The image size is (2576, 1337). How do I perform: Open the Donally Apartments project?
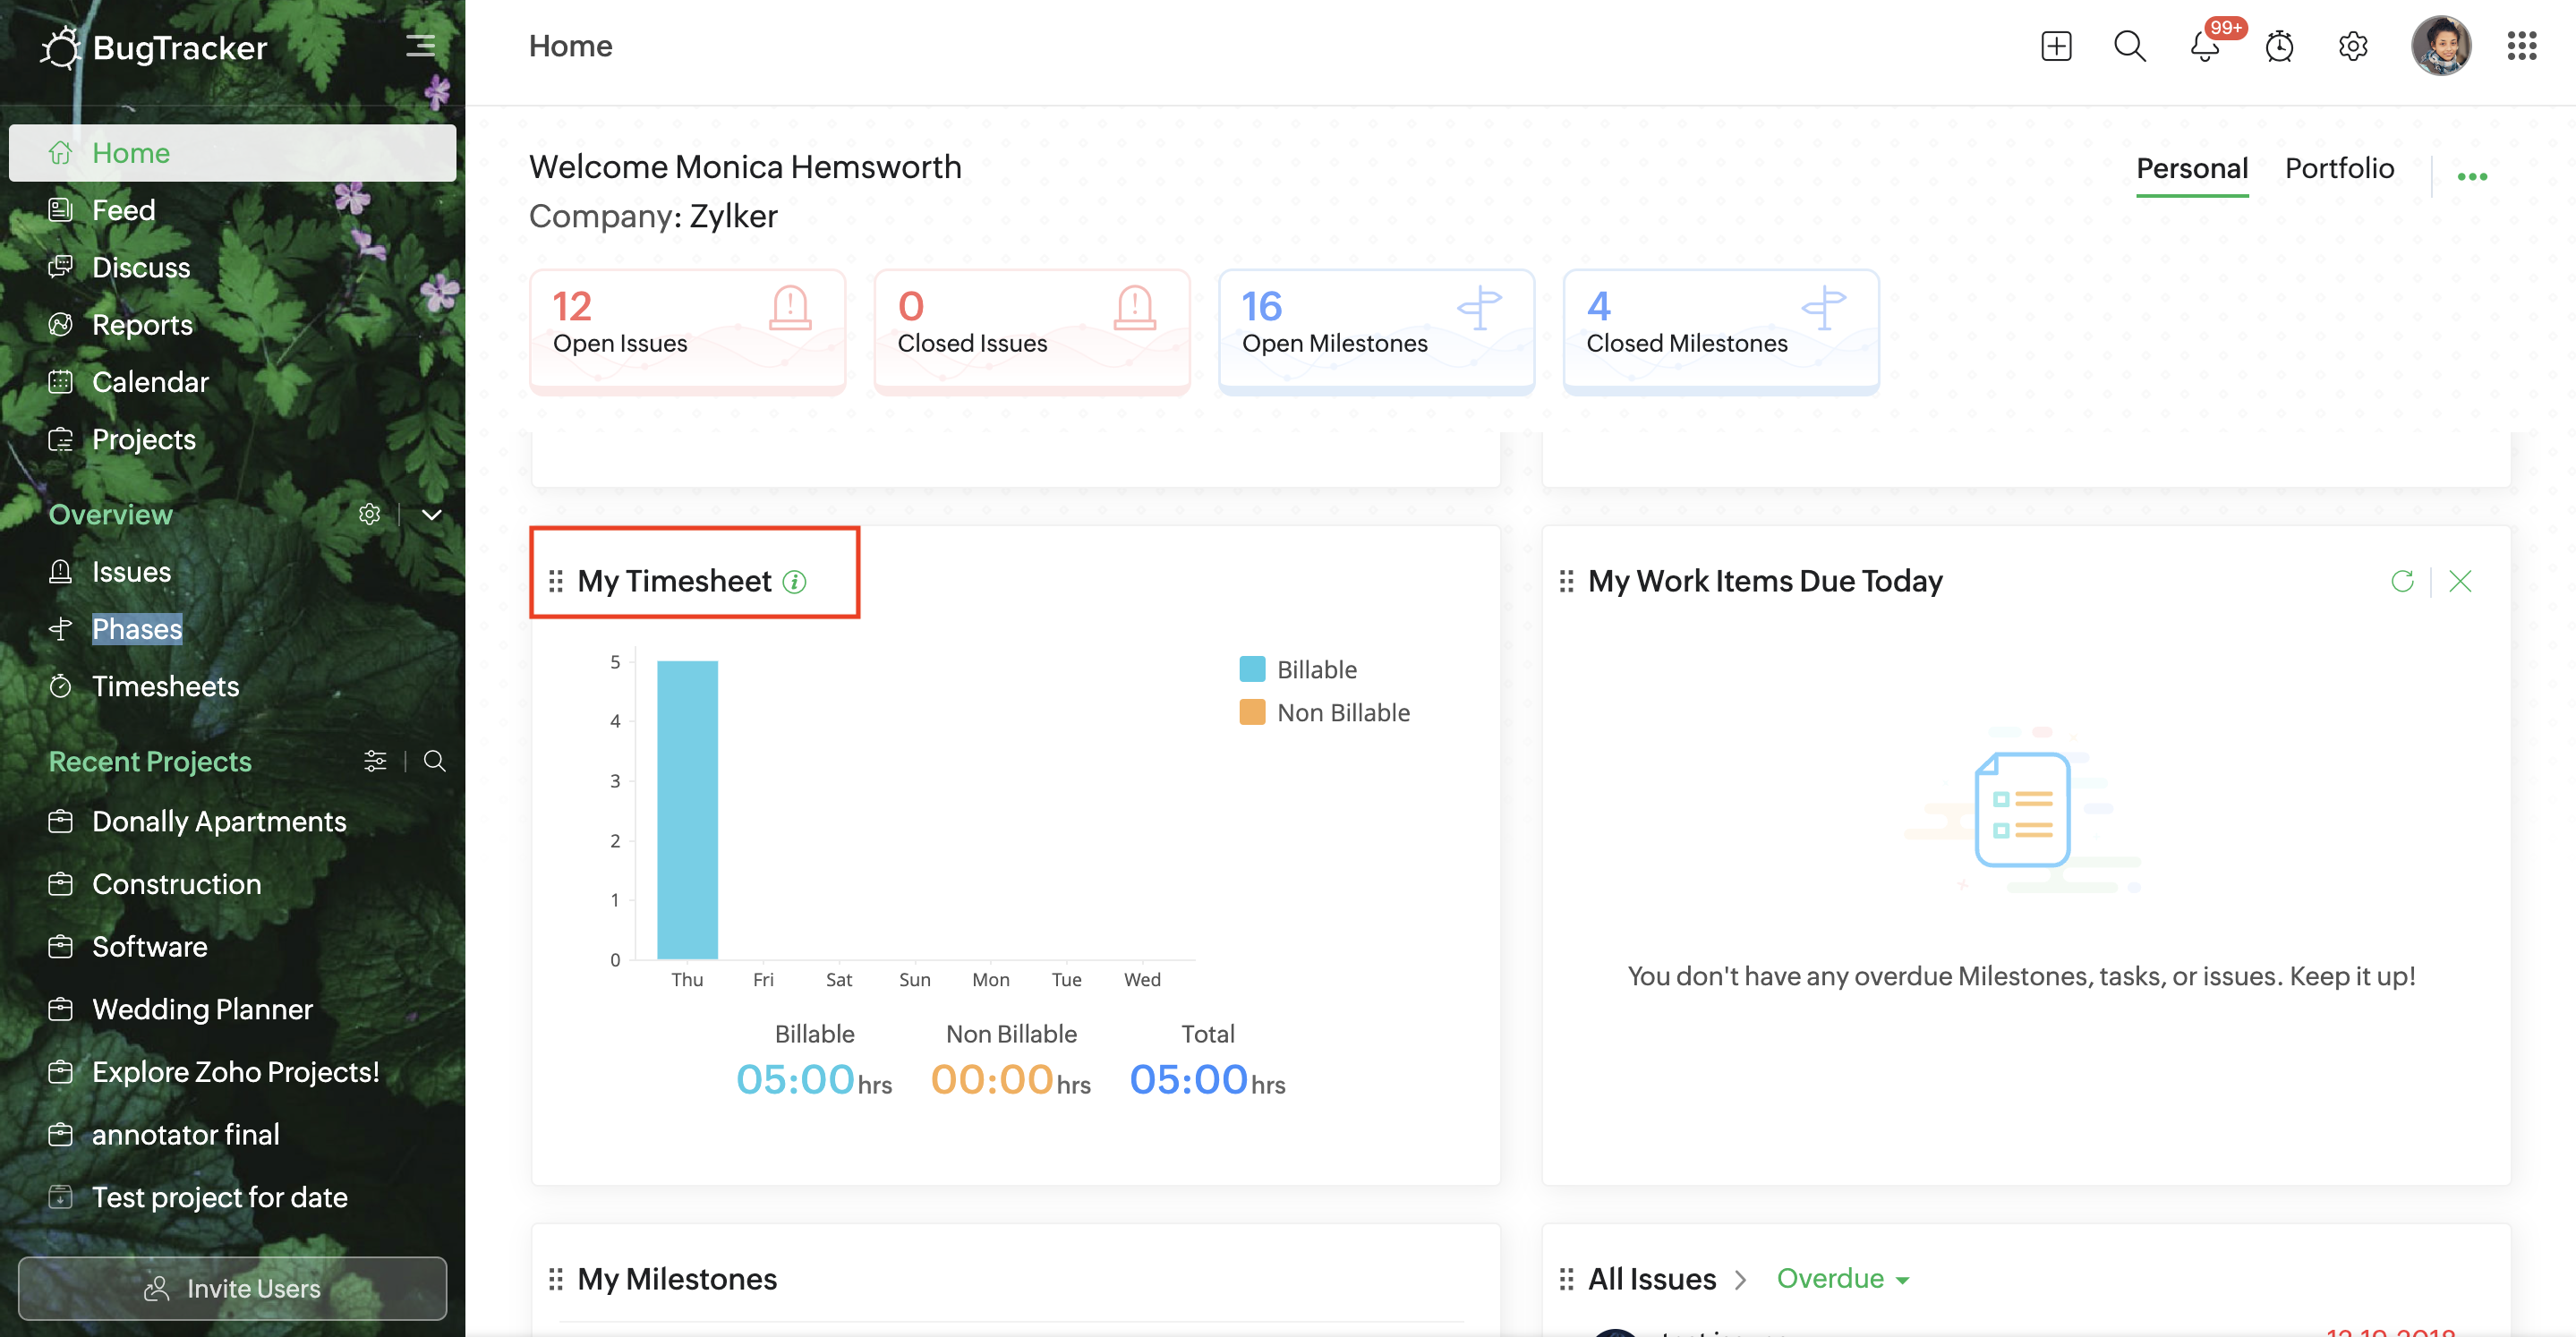pyautogui.click(x=218, y=821)
